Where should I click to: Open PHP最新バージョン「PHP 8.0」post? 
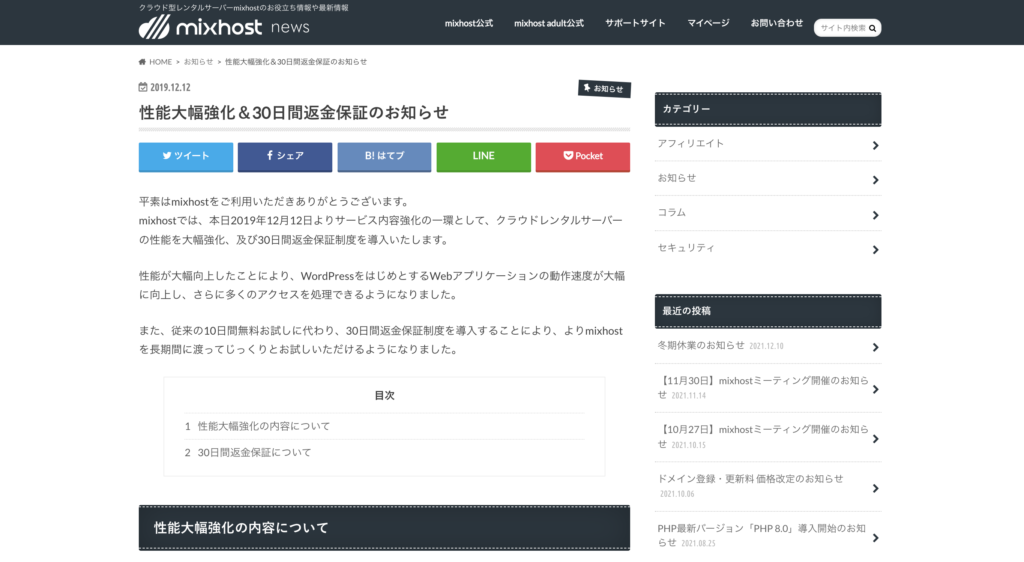coord(761,535)
